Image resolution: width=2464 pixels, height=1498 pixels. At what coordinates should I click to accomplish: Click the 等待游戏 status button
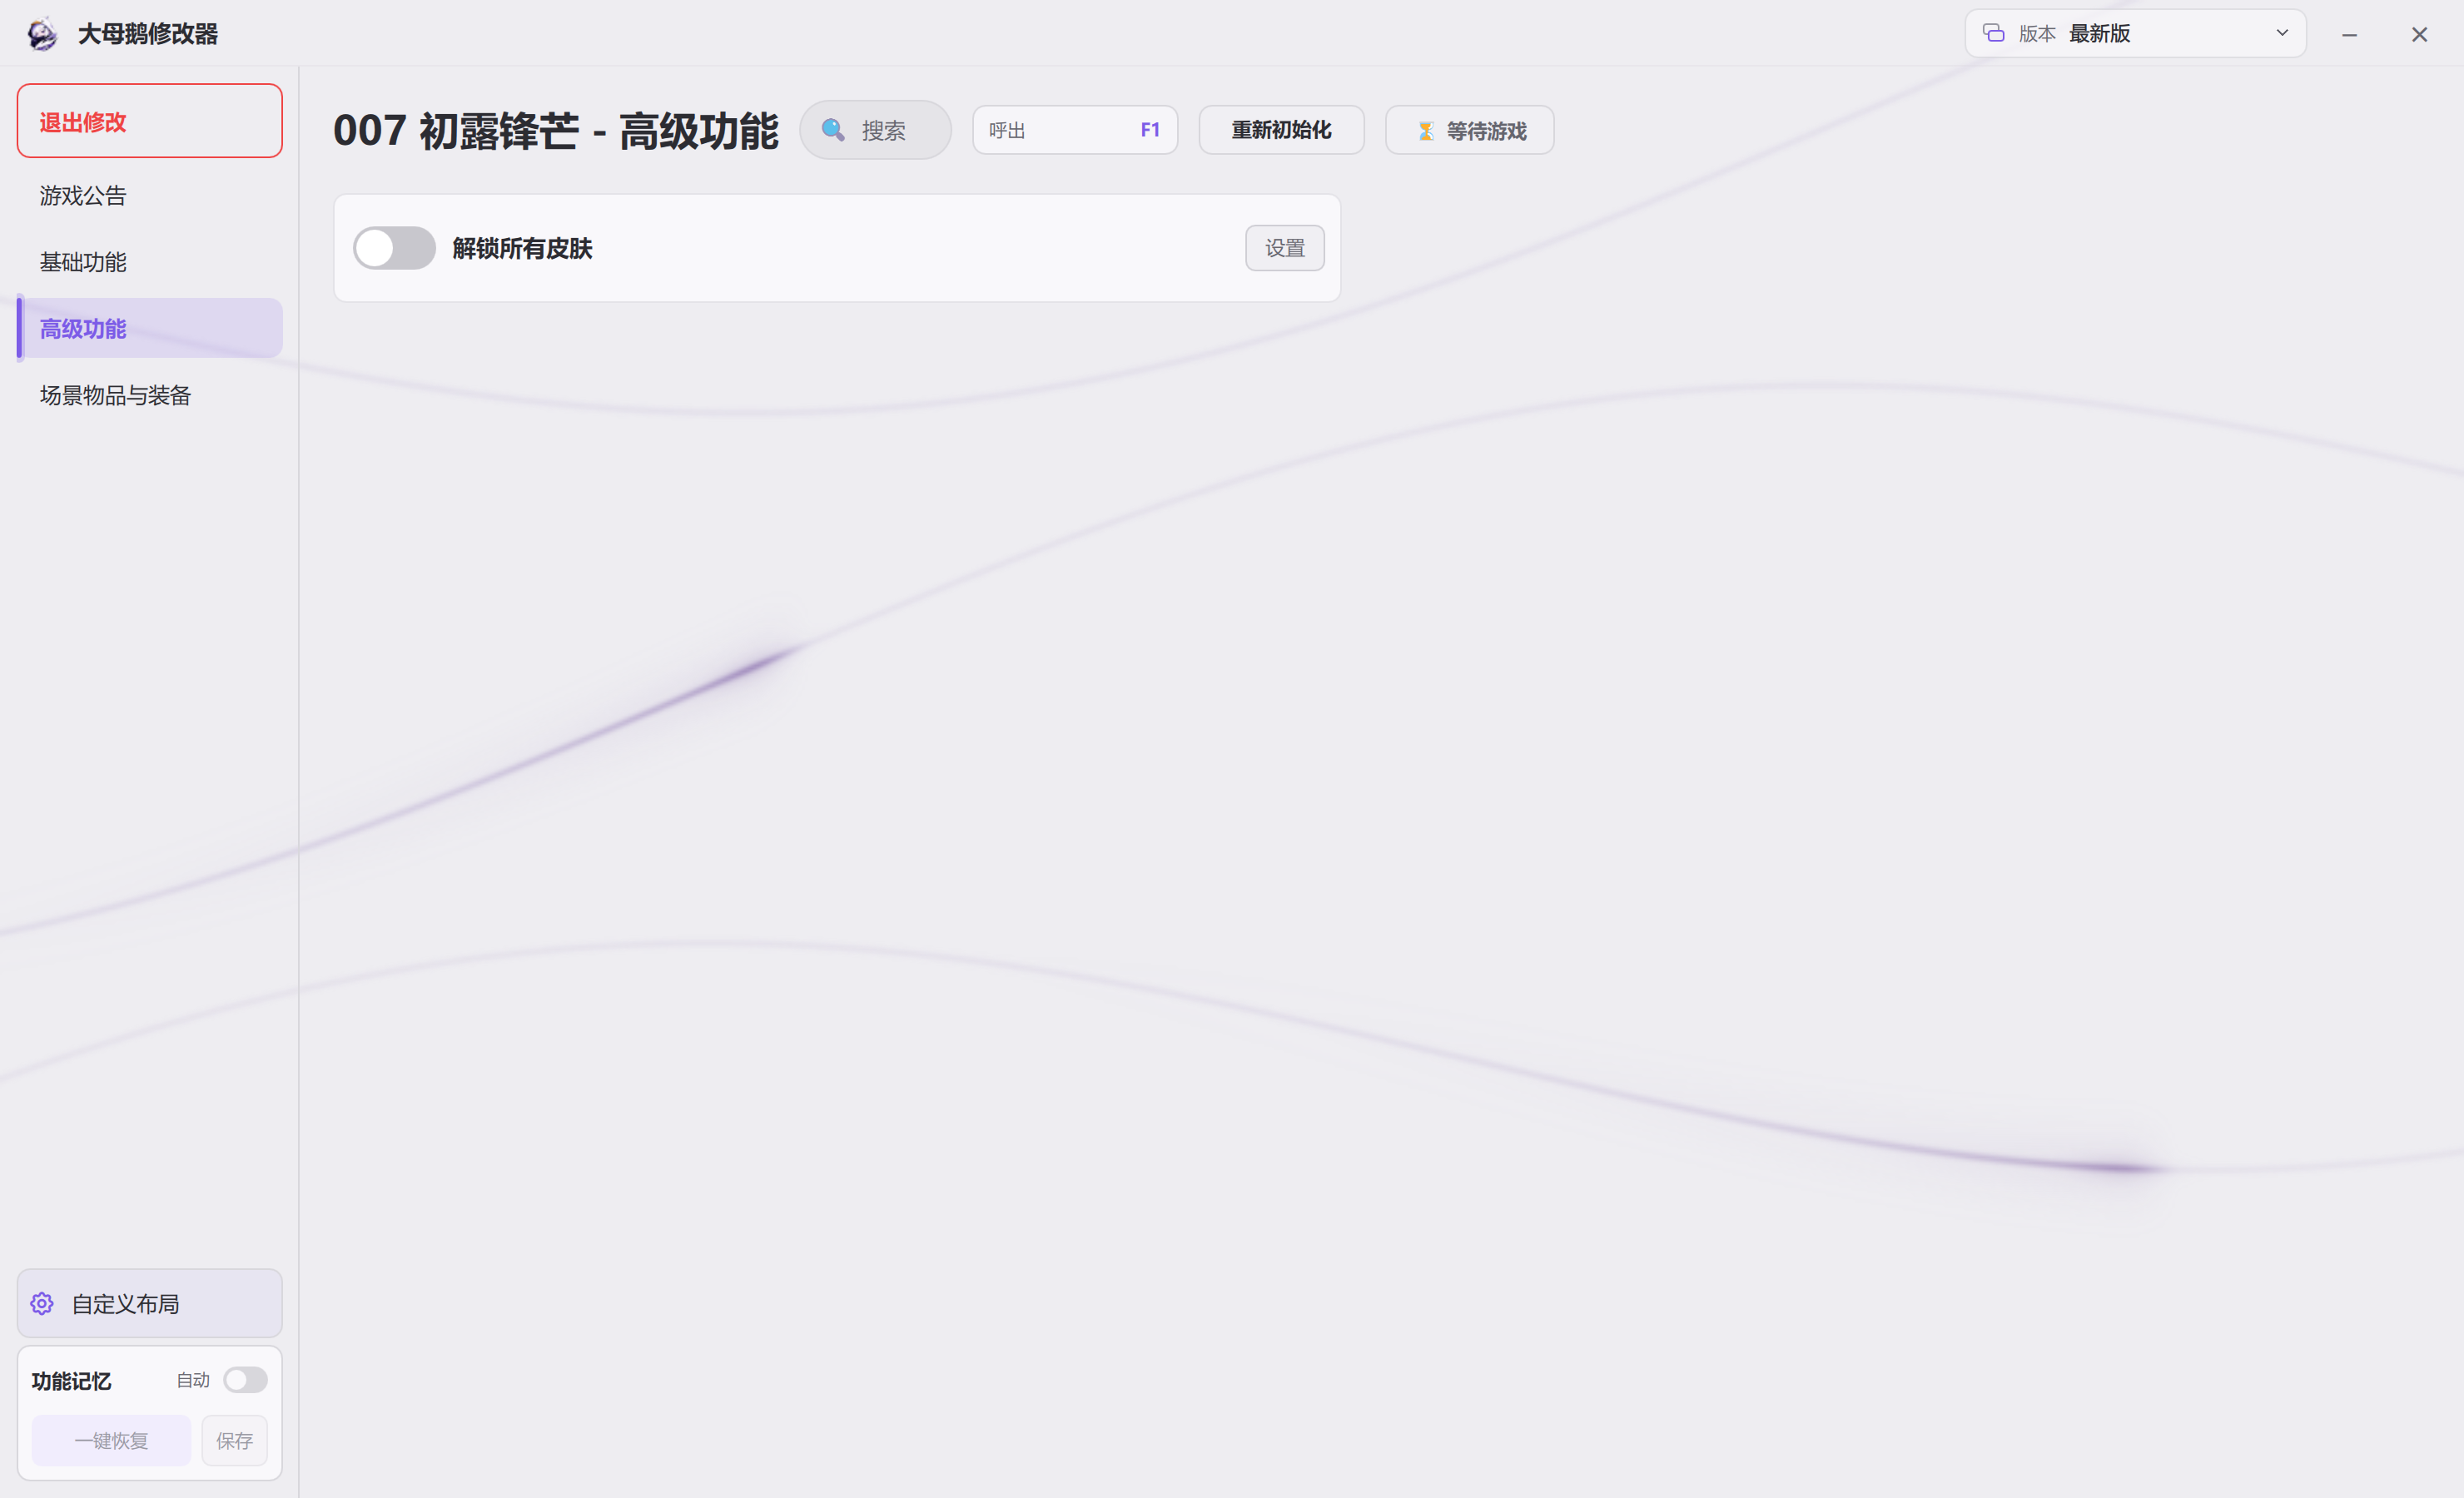point(1470,130)
